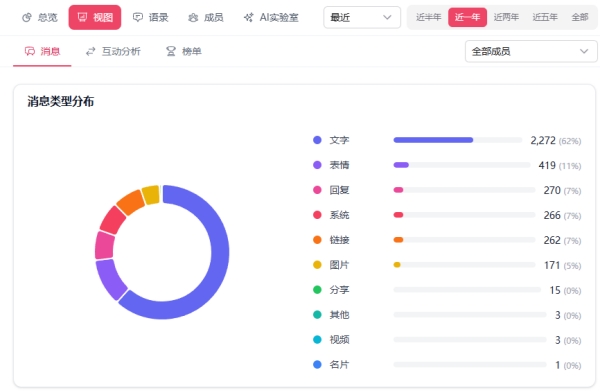The height and width of the screenshot is (391, 600).
Task: Click the 语录 speech bubble icon
Action: pos(138,18)
